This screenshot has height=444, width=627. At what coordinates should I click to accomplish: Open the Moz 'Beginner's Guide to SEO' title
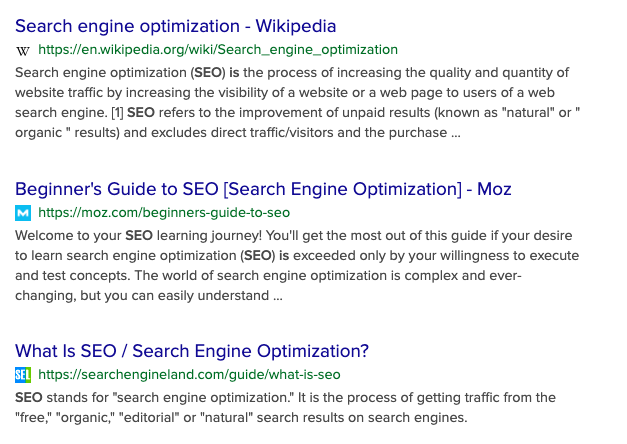point(264,189)
